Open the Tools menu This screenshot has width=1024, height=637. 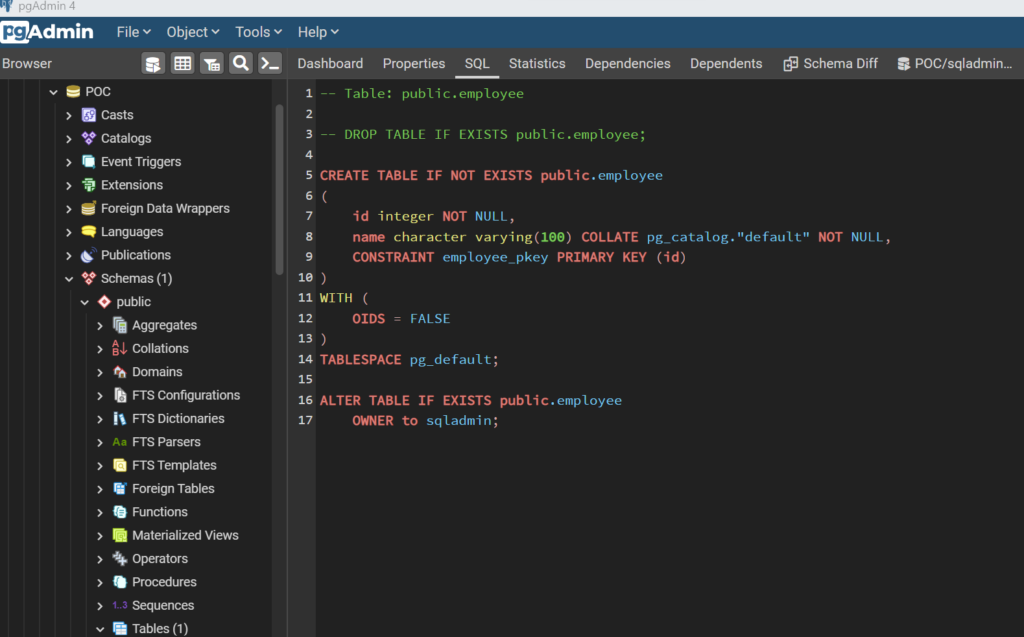tap(257, 31)
